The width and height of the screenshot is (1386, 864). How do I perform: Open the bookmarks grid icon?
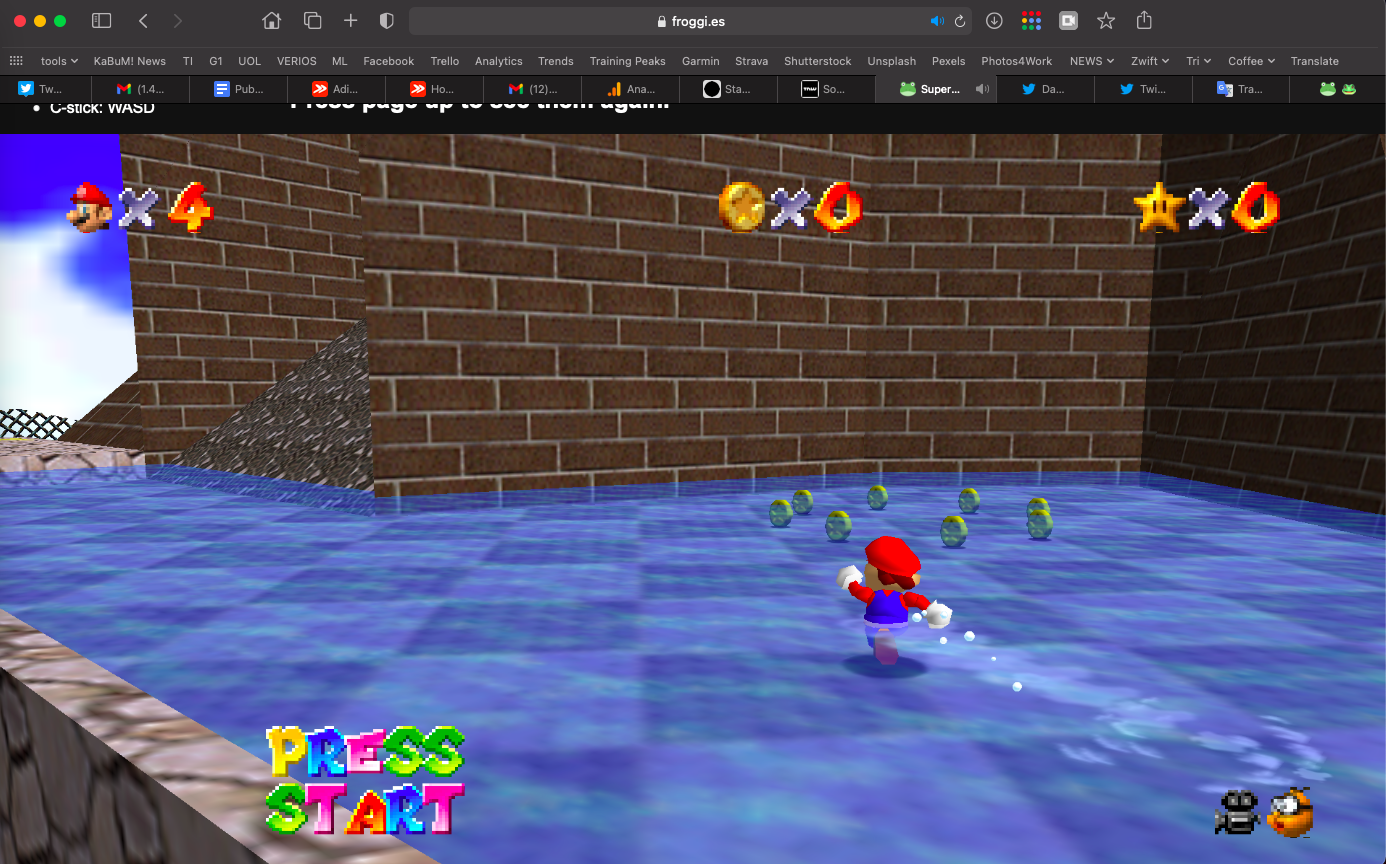(x=16, y=61)
